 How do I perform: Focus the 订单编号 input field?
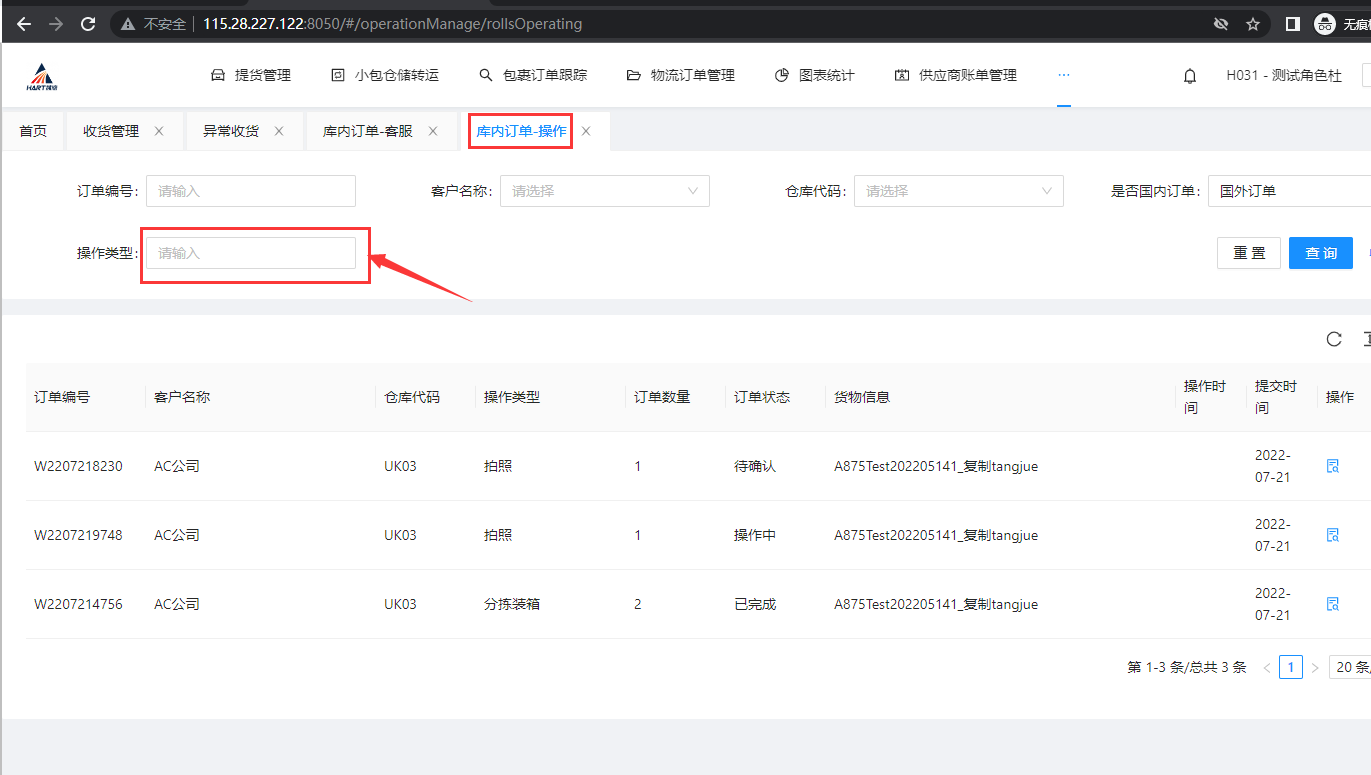[x=251, y=191]
